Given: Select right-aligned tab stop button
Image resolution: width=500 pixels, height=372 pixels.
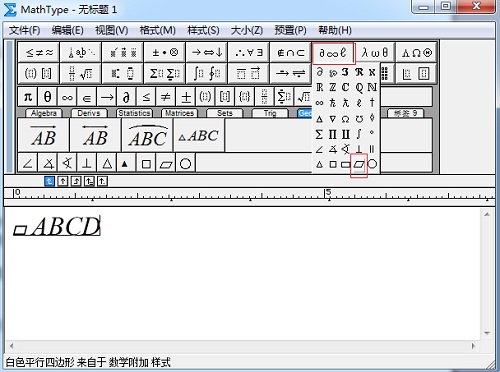Looking at the screenshot, I should [x=76, y=181].
